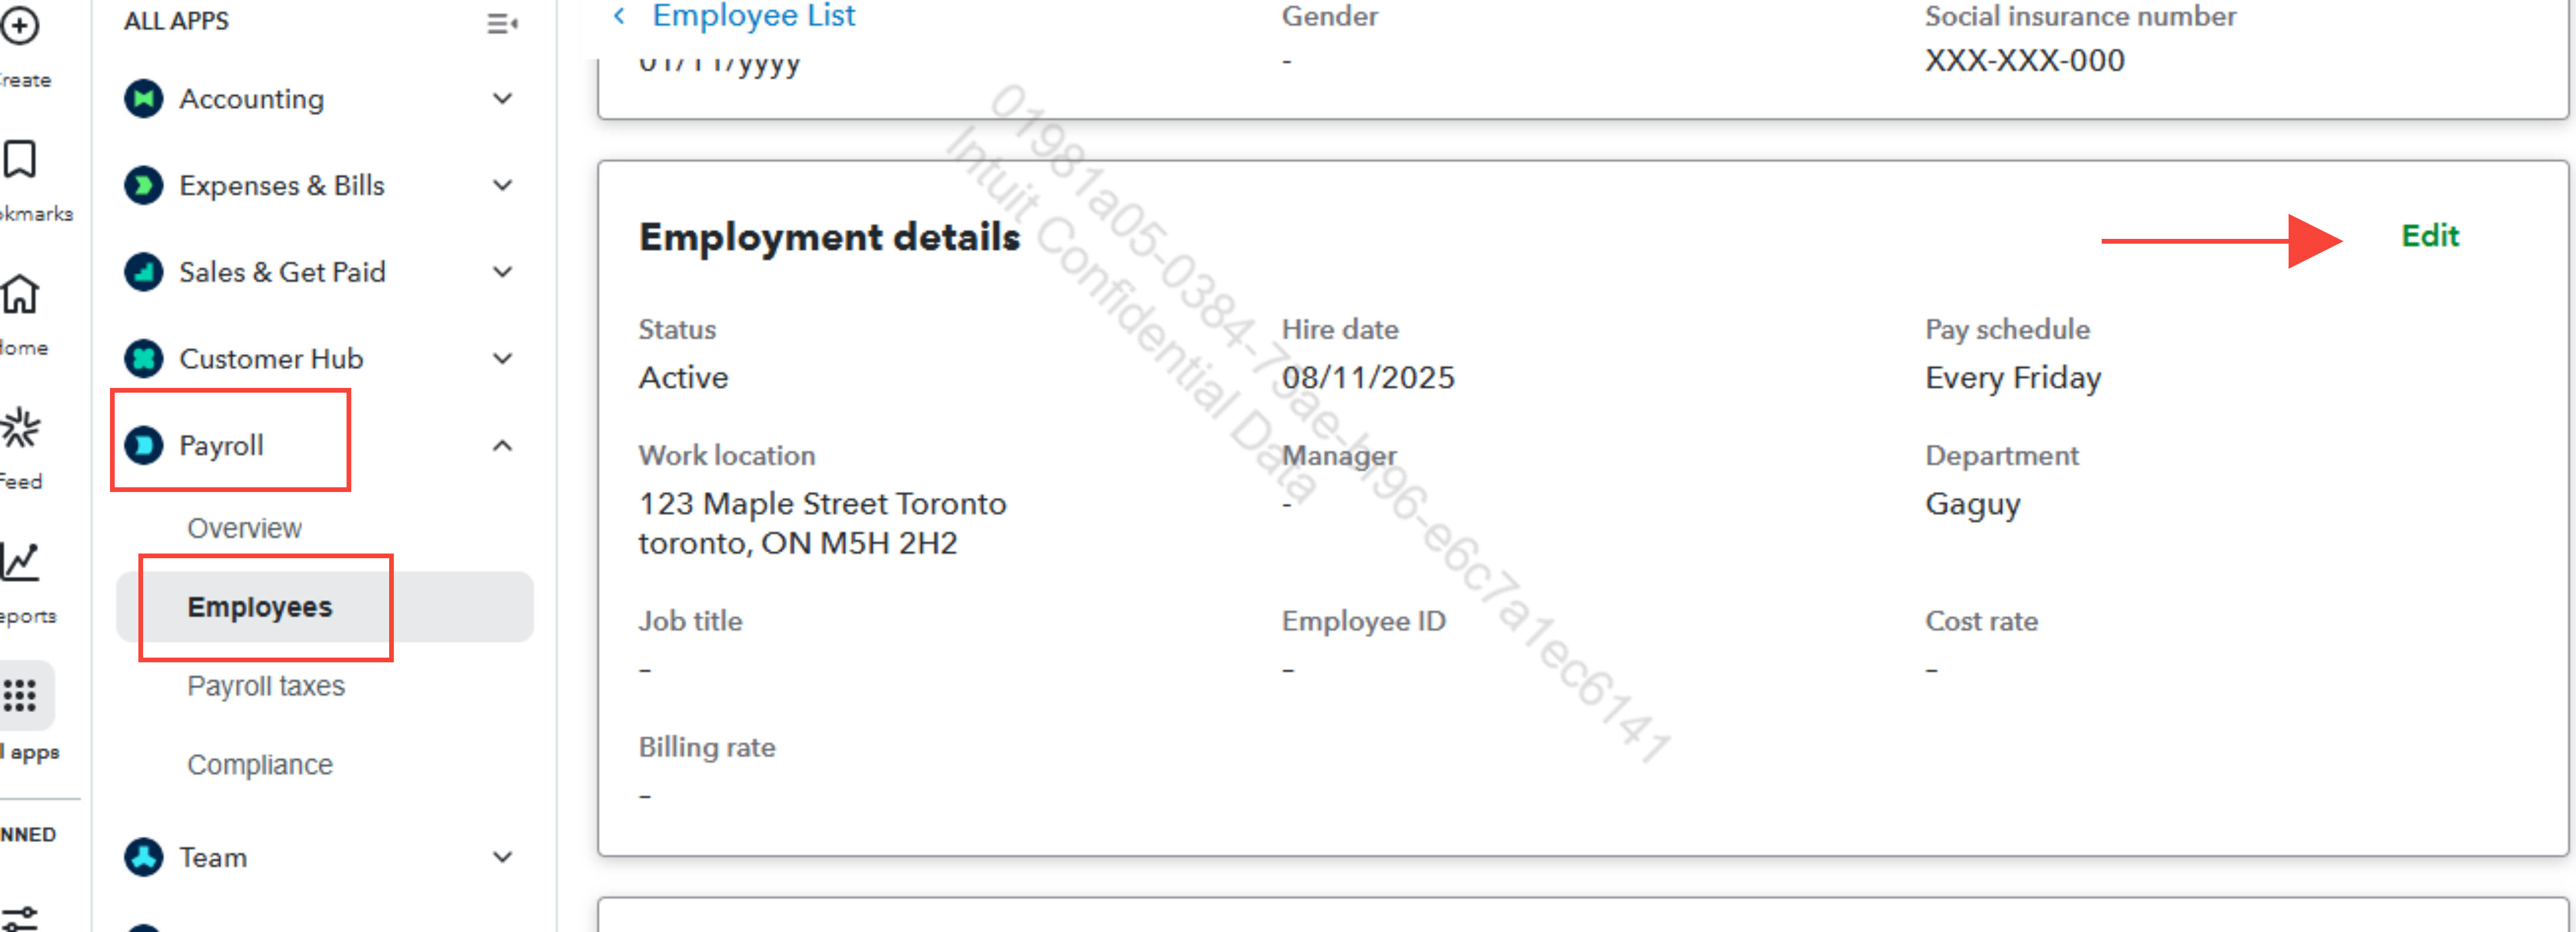Open the Payroll Overview menu item
The width and height of the screenshot is (2576, 932).
pyautogui.click(x=244, y=528)
